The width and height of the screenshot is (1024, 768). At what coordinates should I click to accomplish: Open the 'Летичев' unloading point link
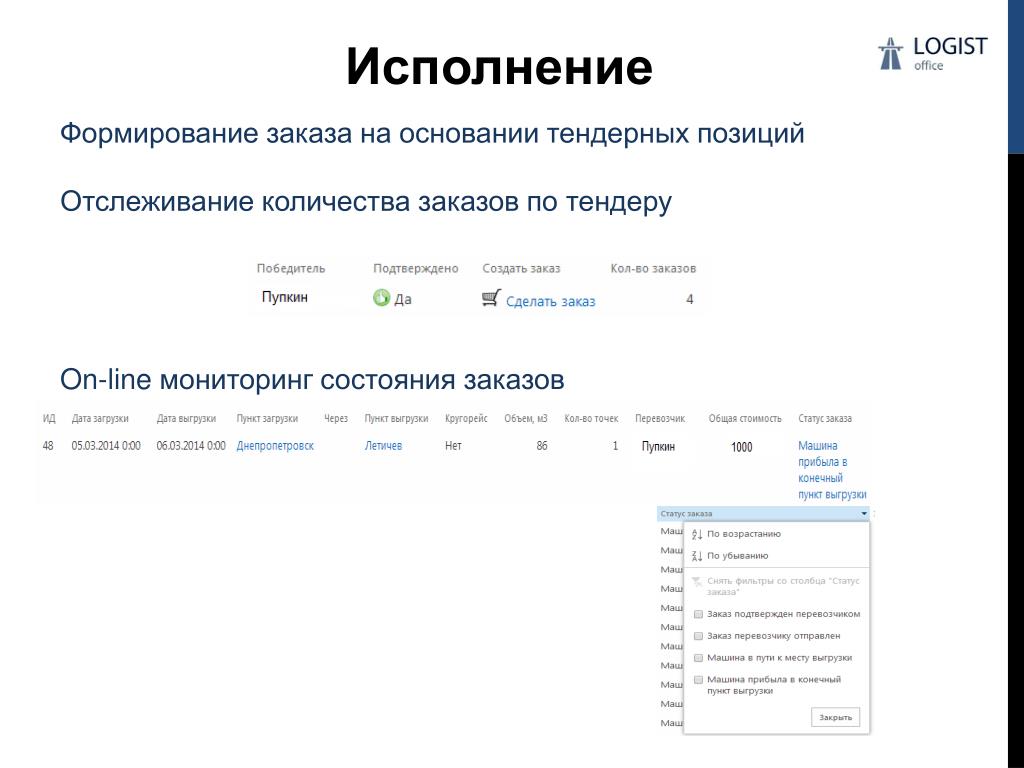click(x=383, y=445)
